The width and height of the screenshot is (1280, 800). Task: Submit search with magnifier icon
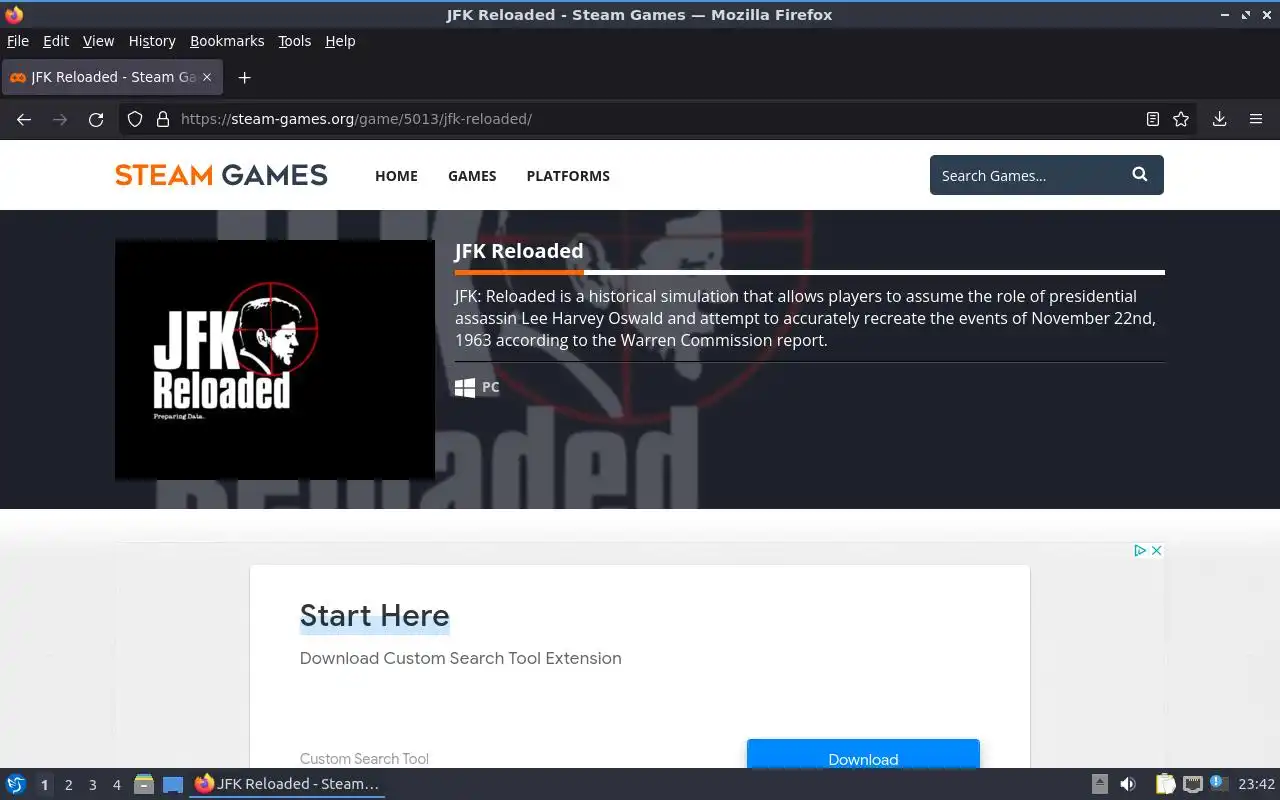[x=1140, y=175]
